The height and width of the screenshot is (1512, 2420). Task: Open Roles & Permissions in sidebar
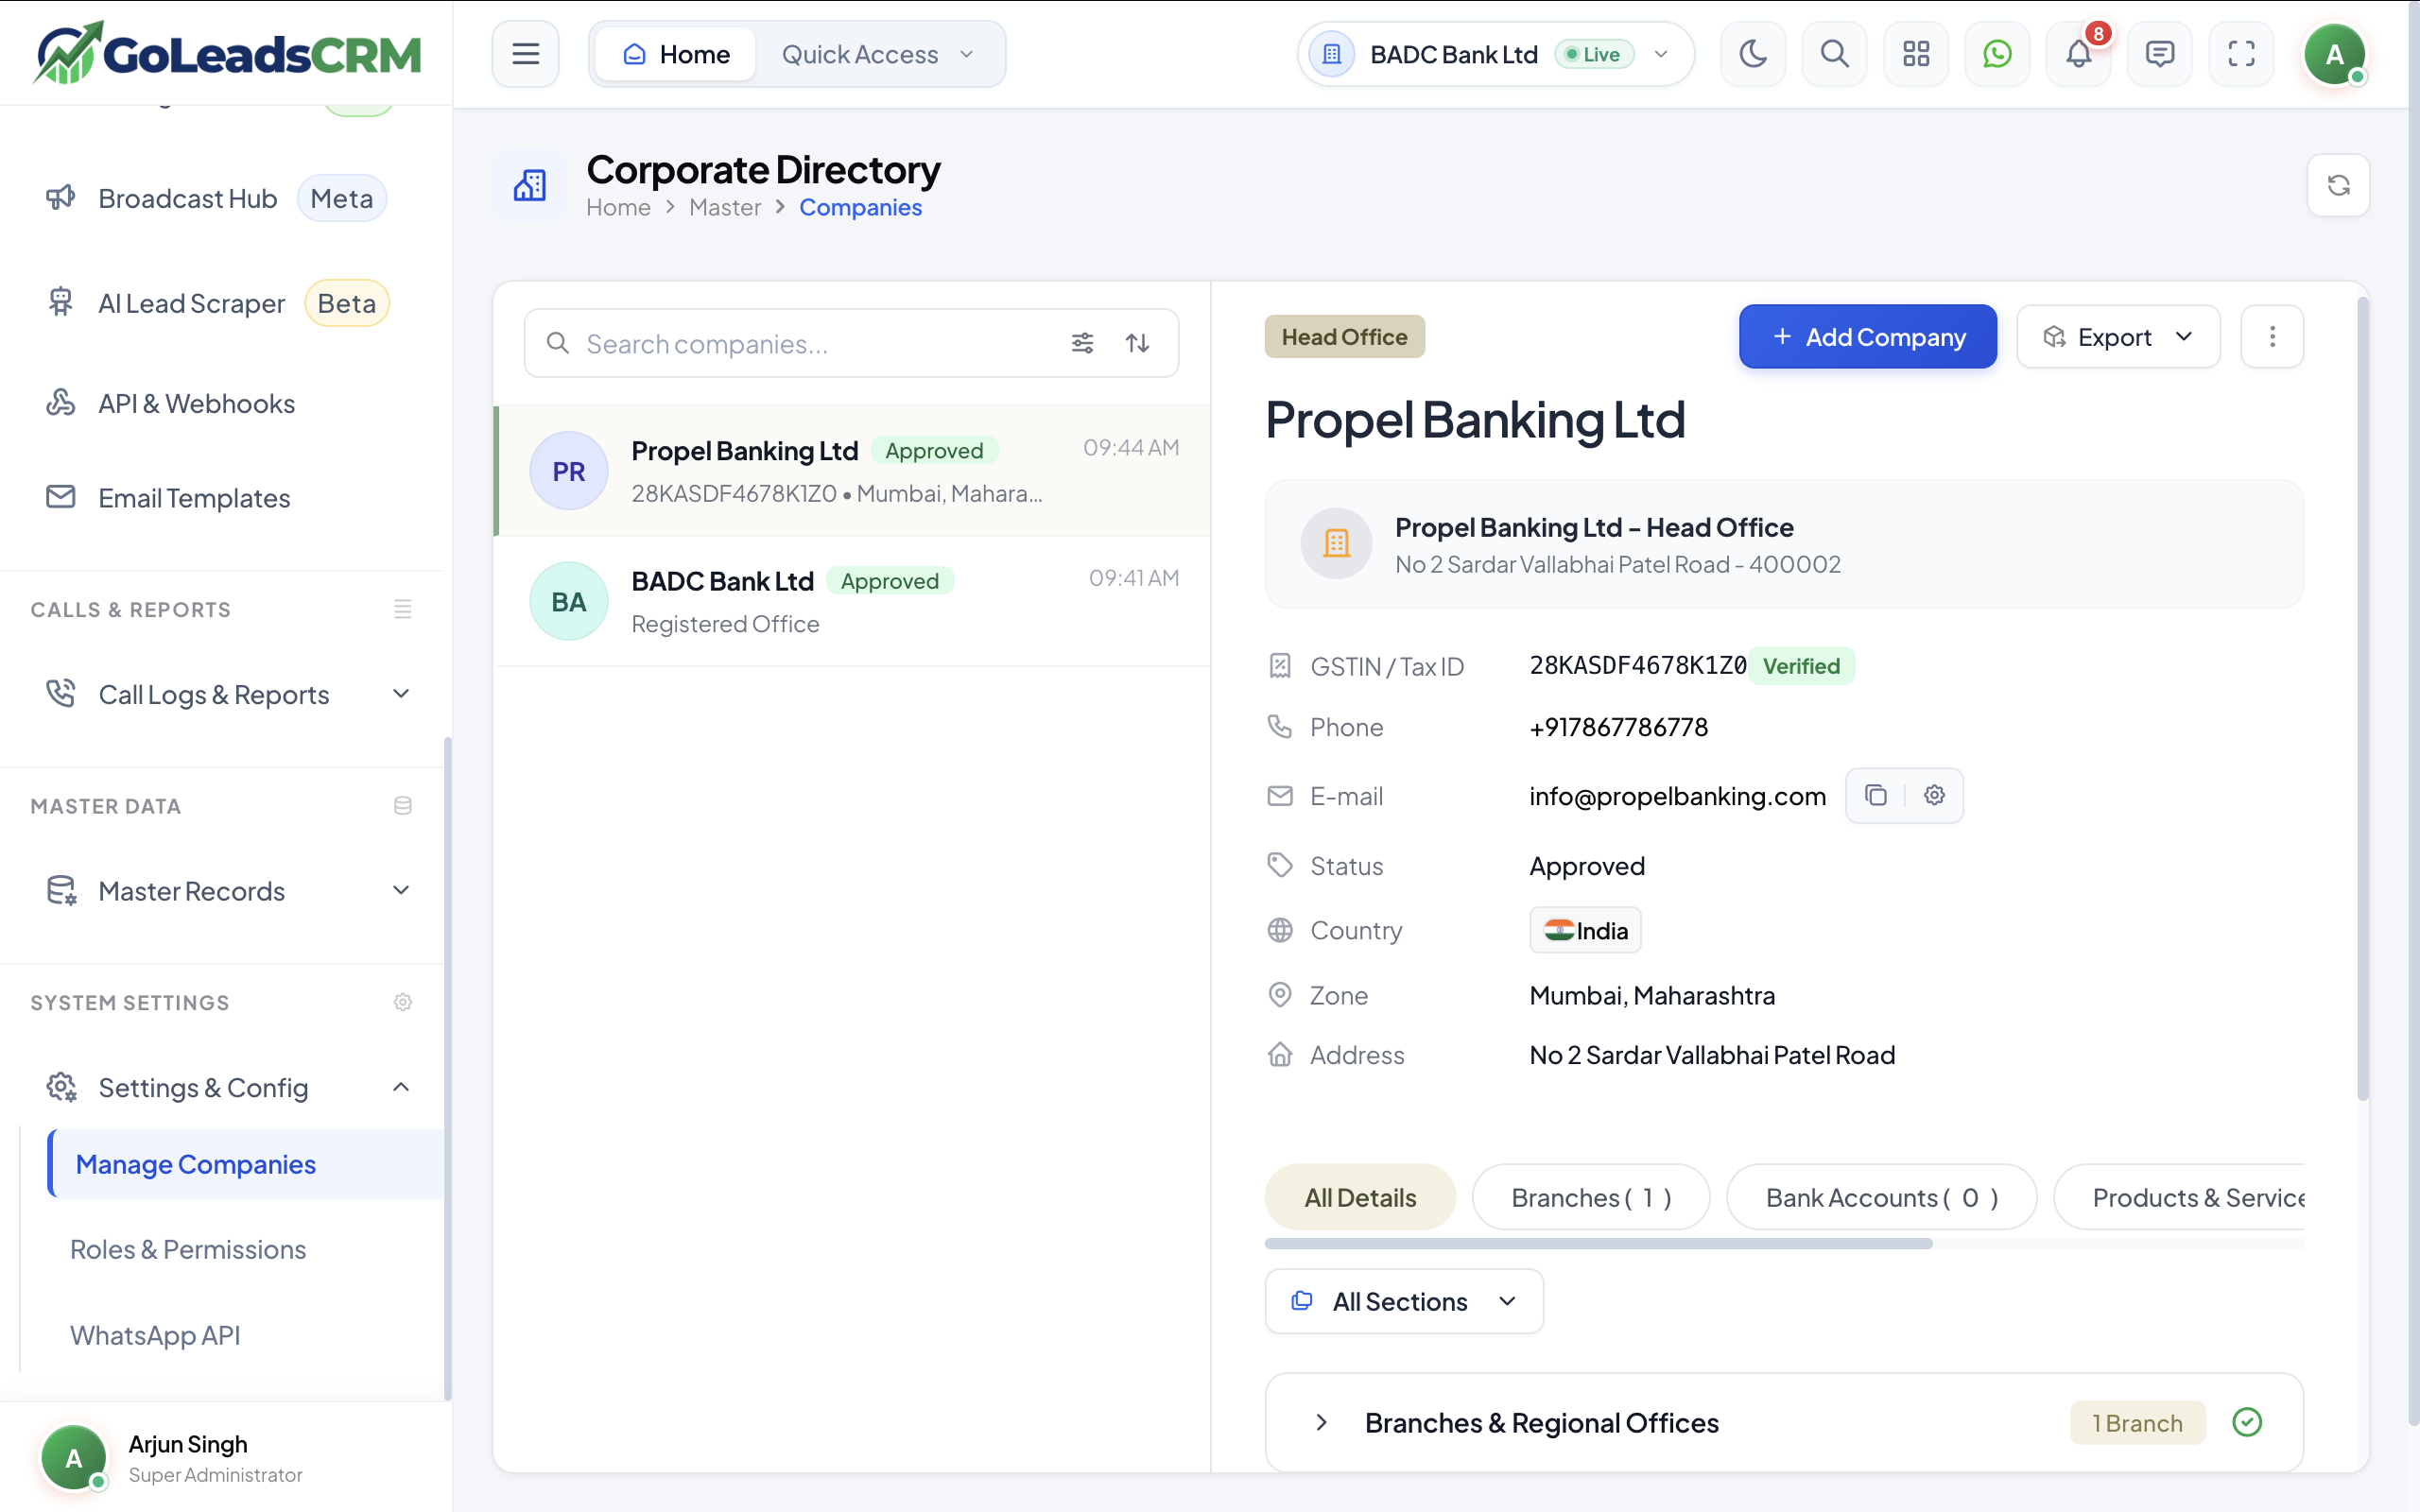pos(187,1249)
